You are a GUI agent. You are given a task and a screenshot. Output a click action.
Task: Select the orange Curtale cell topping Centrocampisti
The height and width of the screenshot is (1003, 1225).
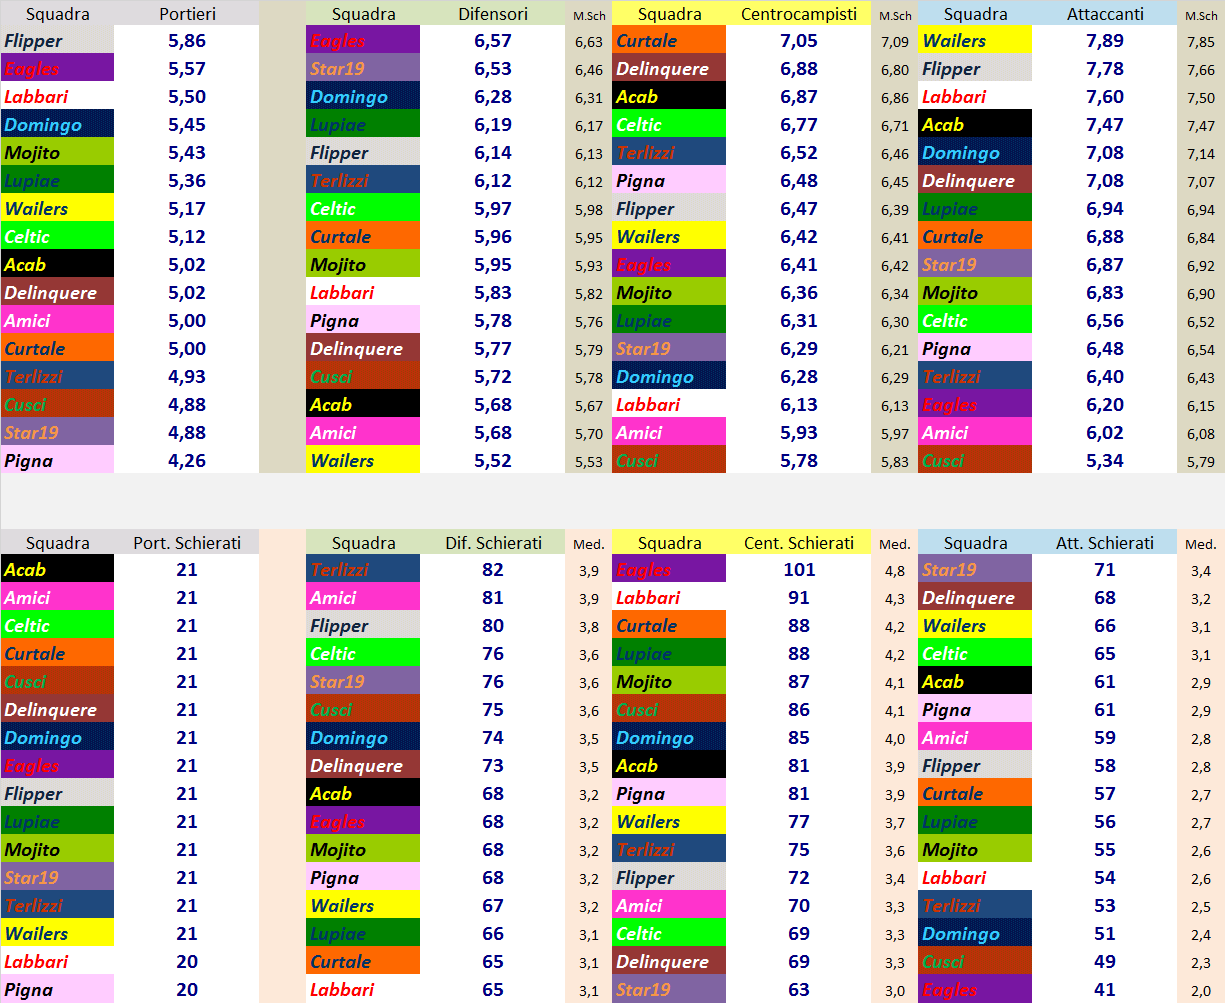click(x=669, y=41)
